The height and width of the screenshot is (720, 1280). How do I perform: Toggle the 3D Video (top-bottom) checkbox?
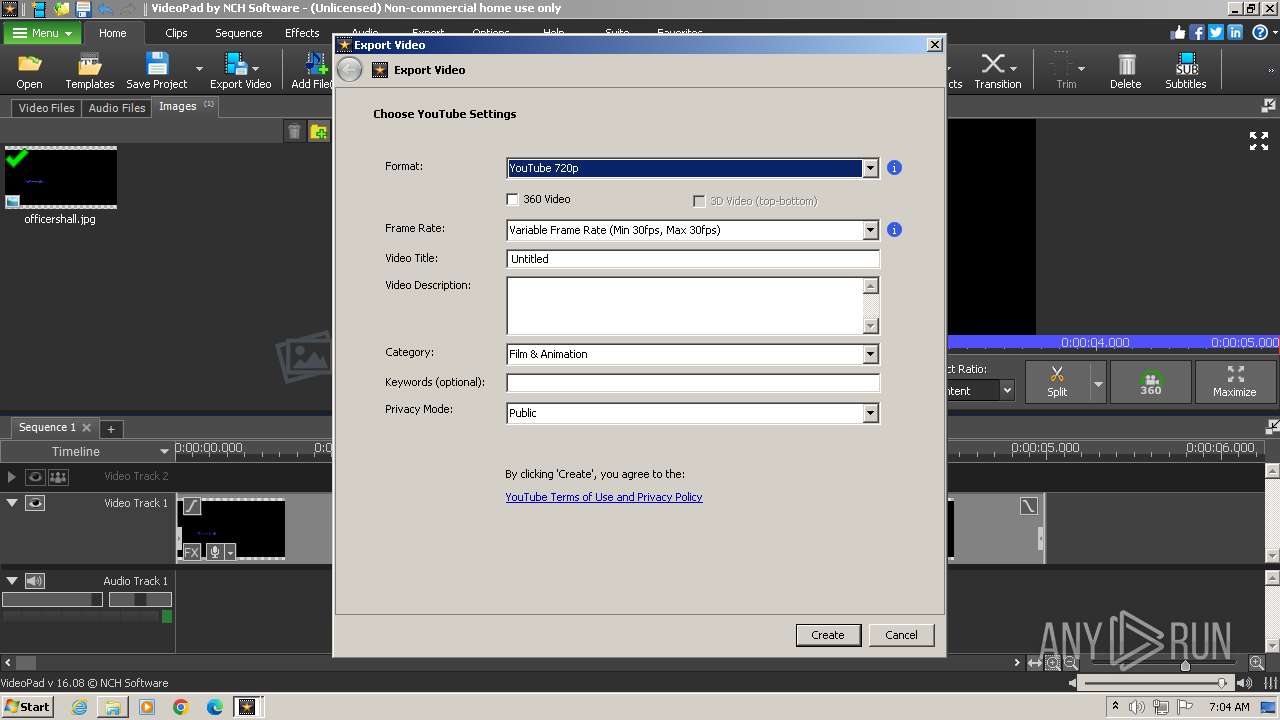pyautogui.click(x=699, y=201)
